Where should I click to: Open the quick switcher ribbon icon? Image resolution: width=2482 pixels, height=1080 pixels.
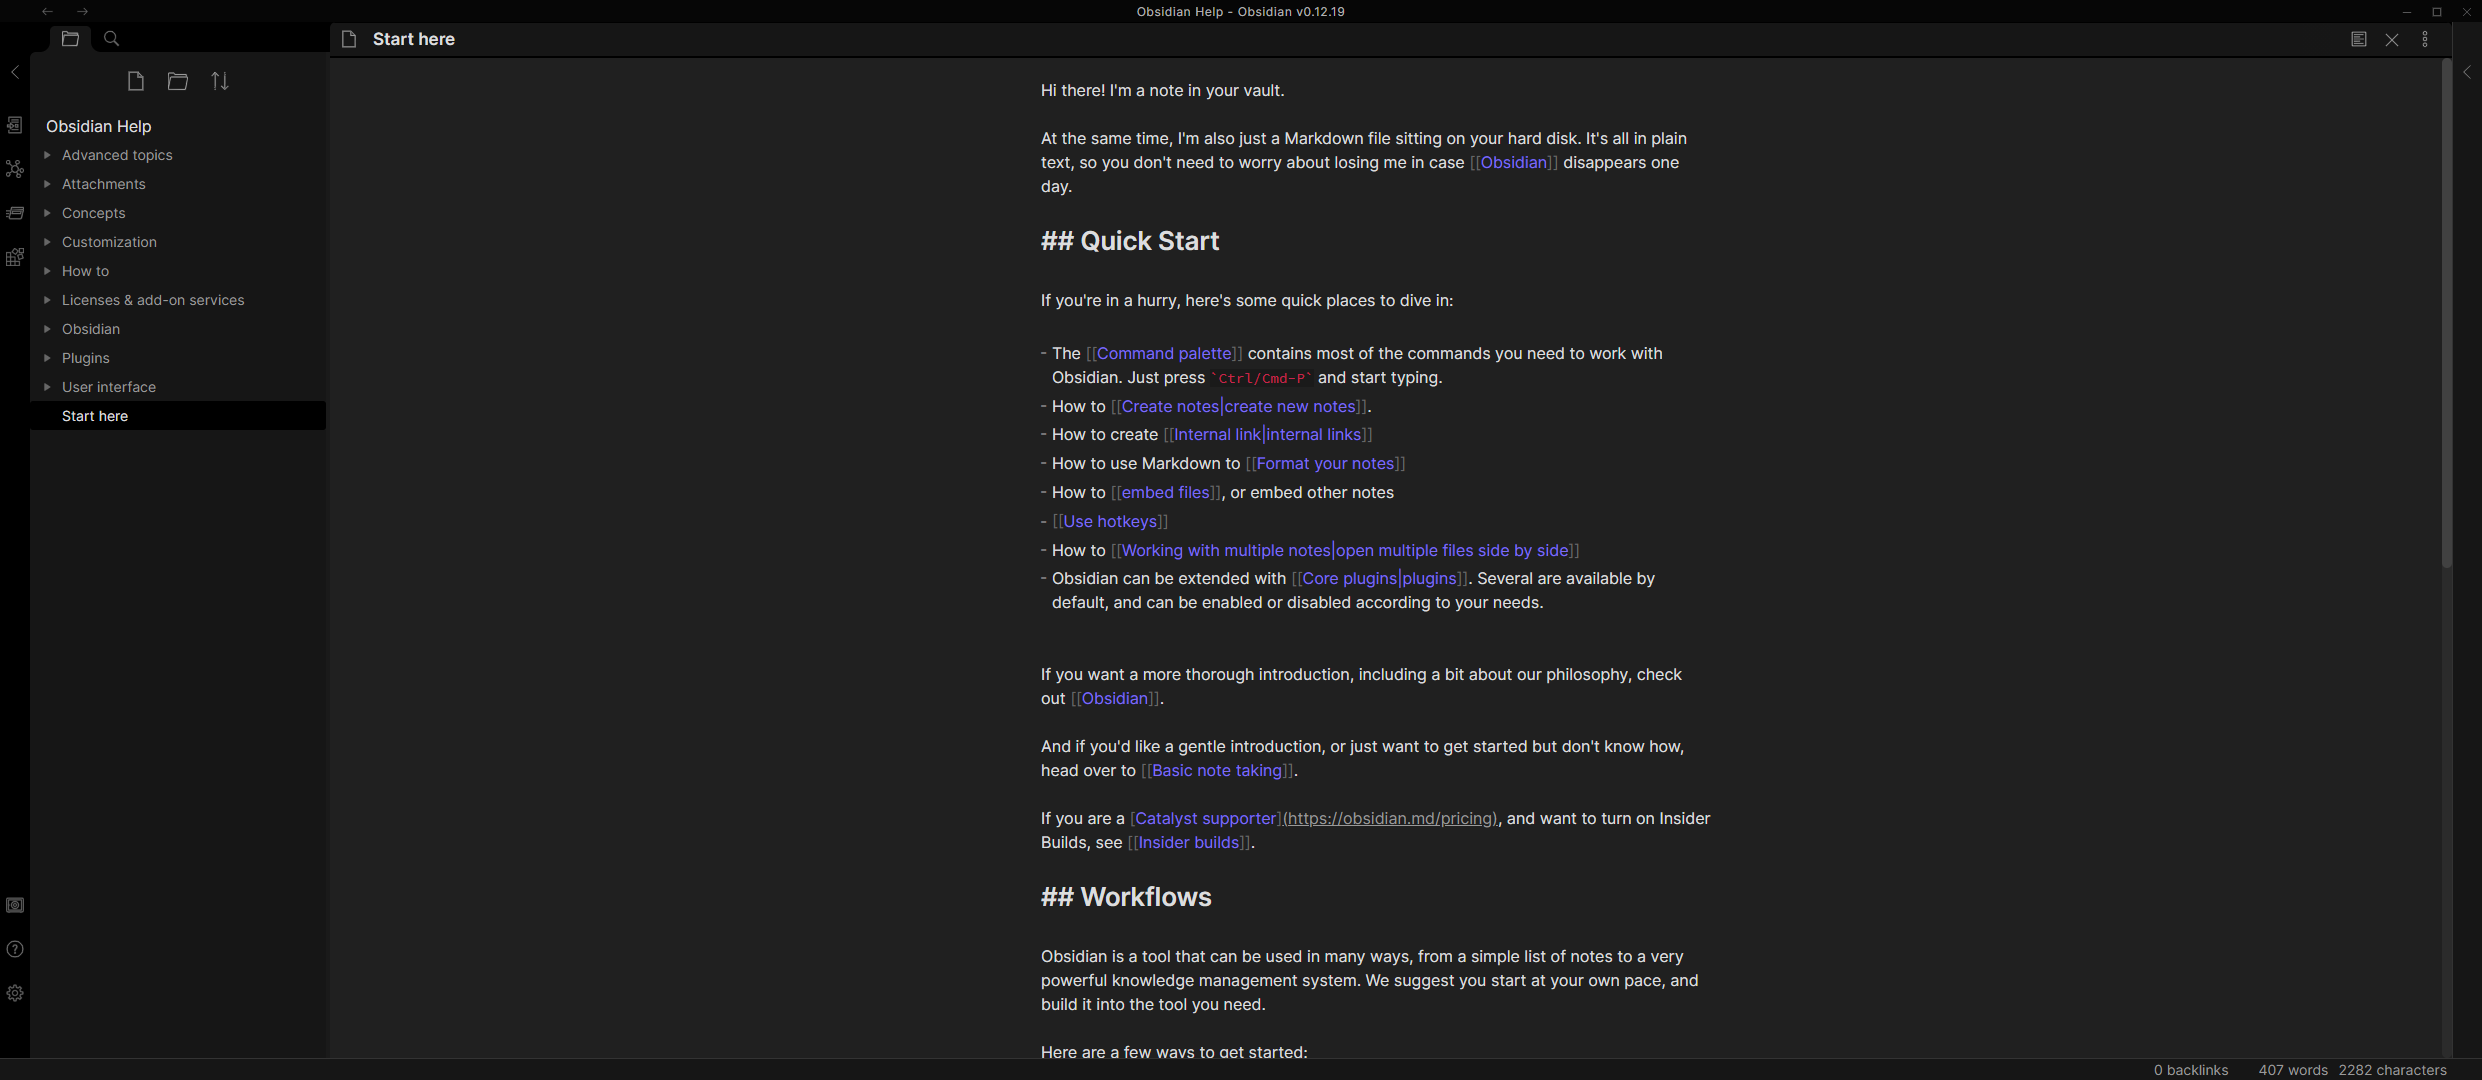tap(15, 125)
